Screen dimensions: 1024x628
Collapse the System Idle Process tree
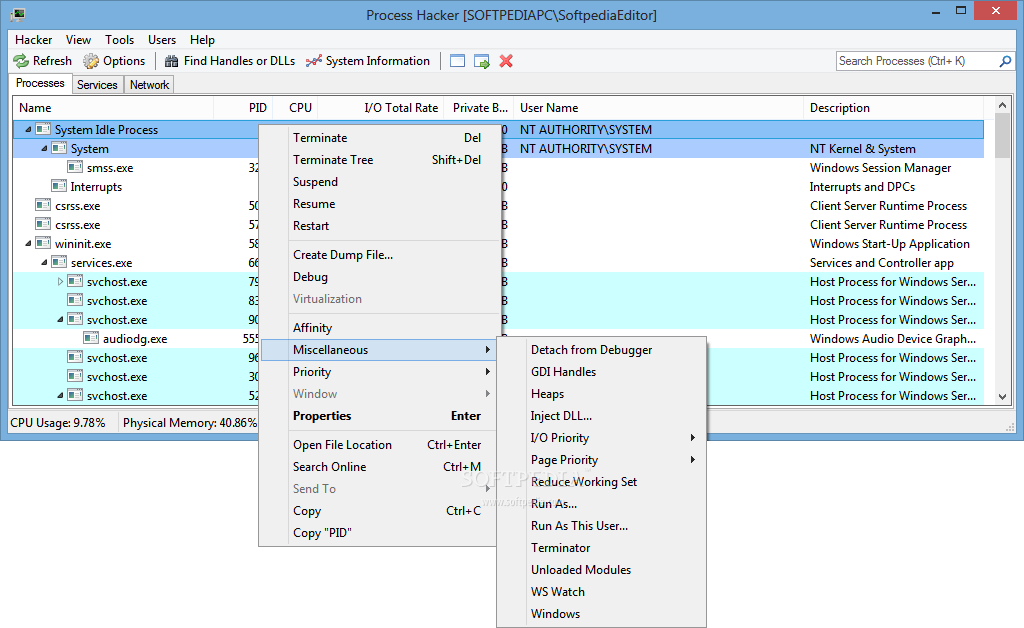(x=28, y=129)
